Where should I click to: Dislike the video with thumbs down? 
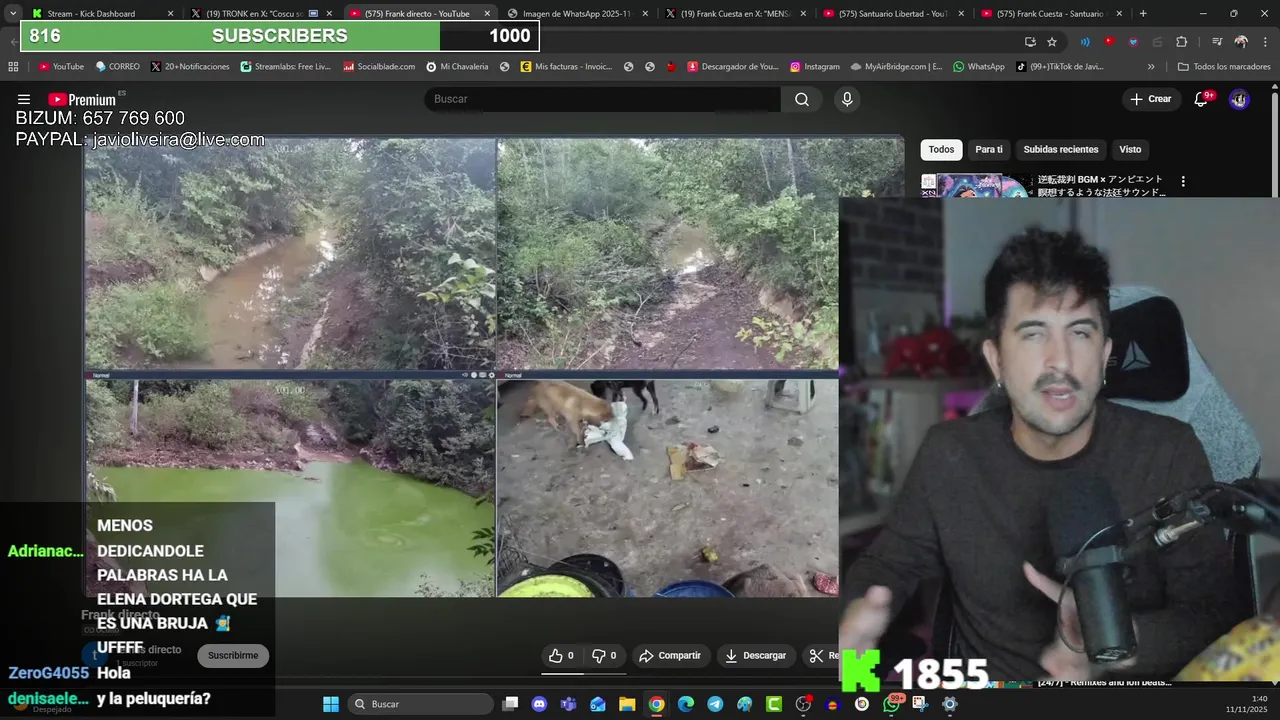604,656
